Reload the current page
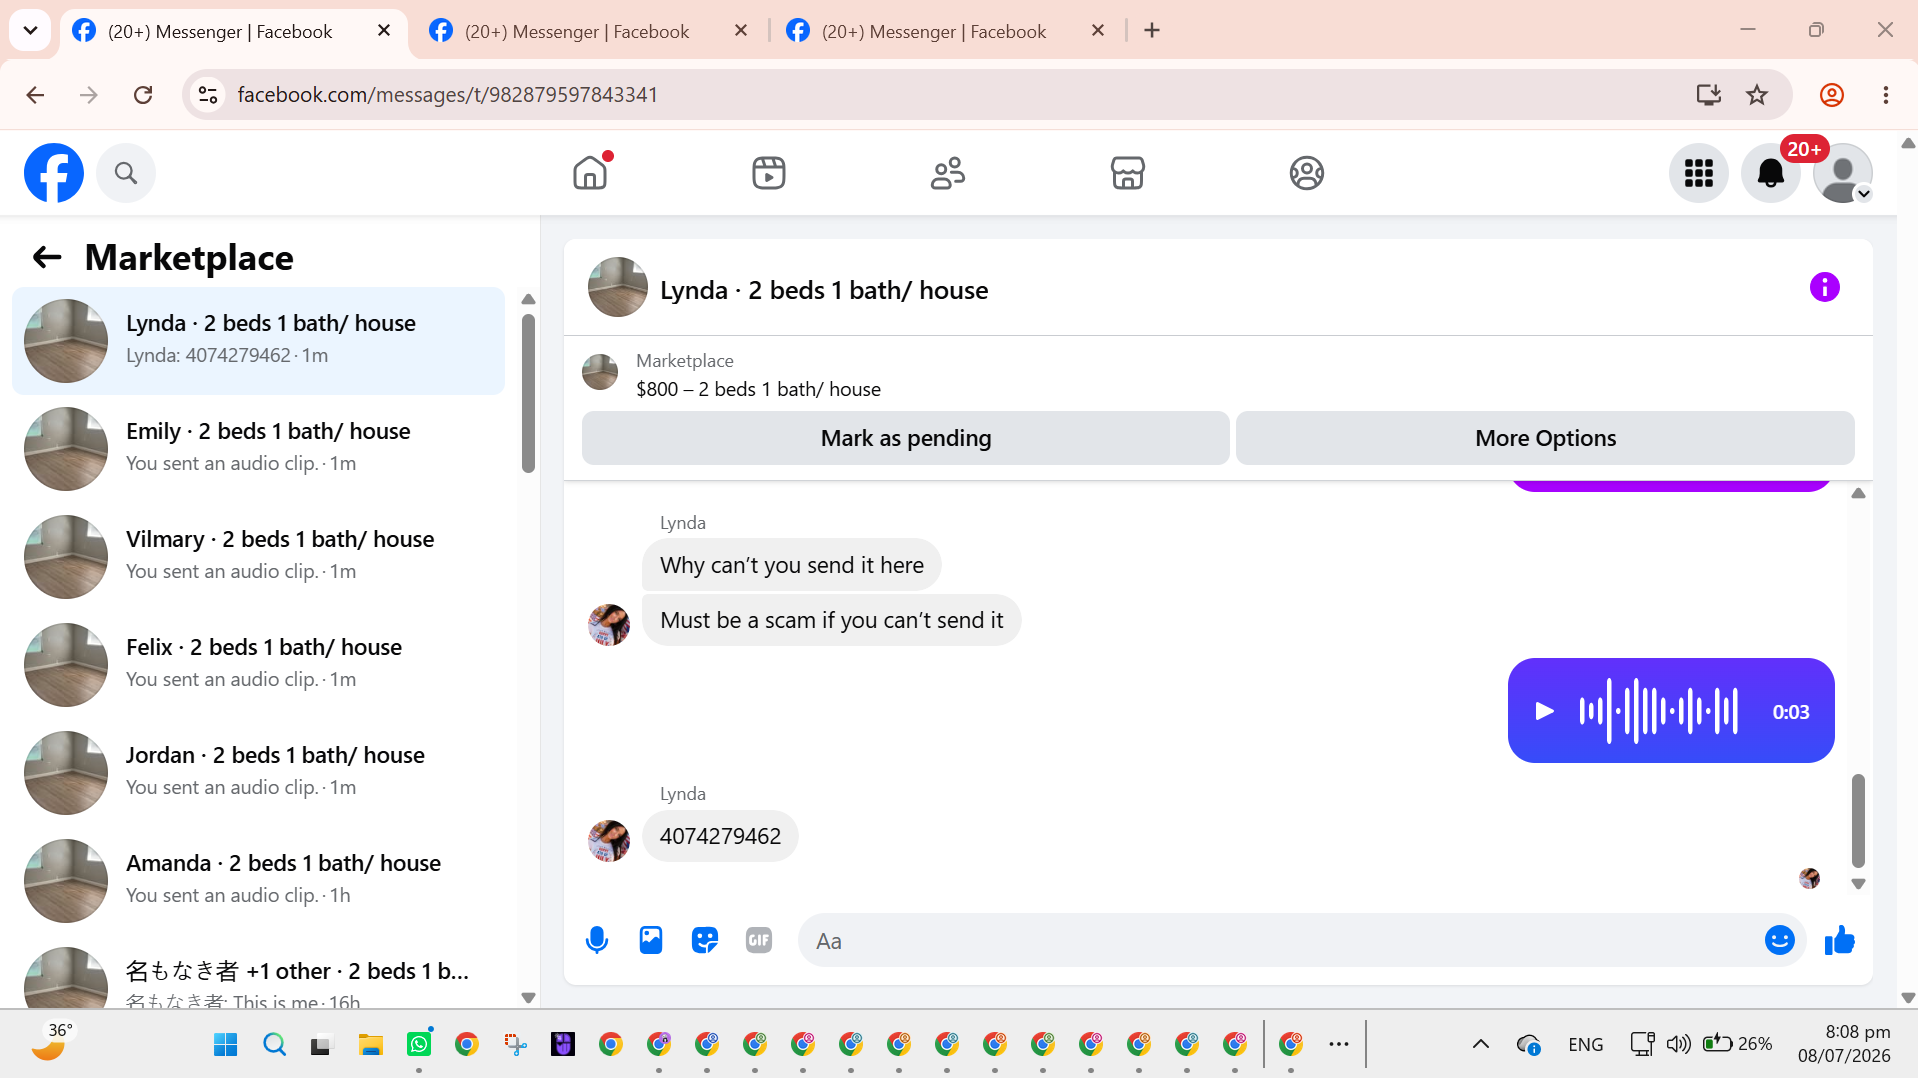Image resolution: width=1918 pixels, height=1078 pixels. tap(143, 95)
